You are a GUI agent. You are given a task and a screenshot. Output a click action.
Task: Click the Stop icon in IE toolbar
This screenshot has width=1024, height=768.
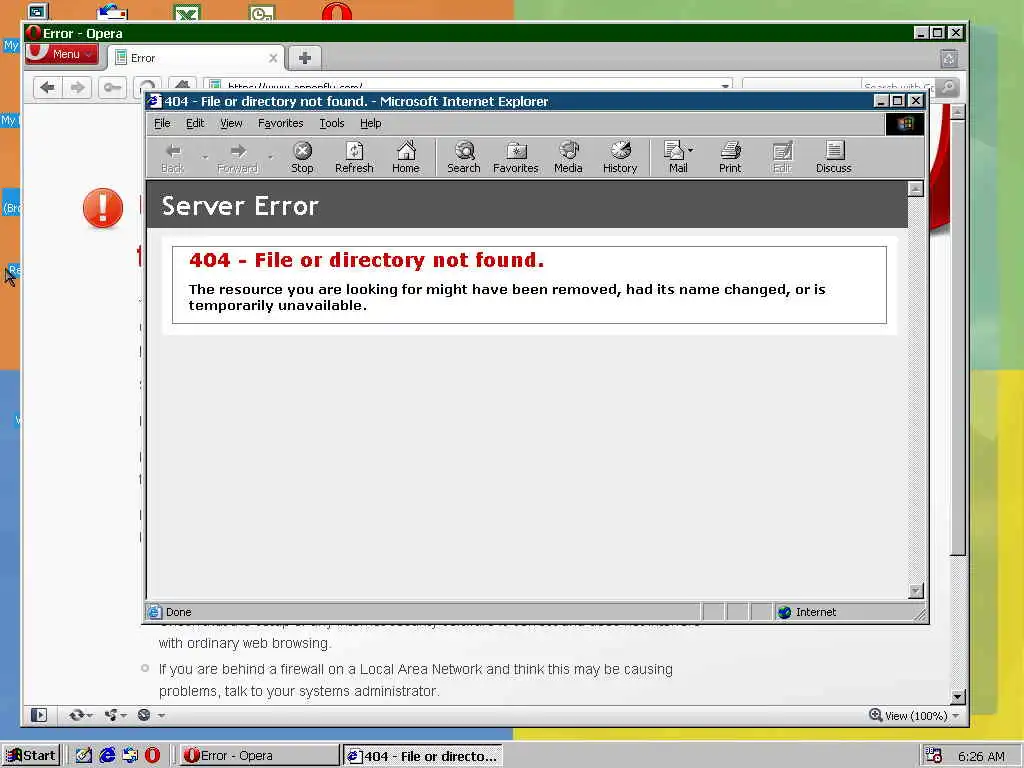tap(302, 157)
